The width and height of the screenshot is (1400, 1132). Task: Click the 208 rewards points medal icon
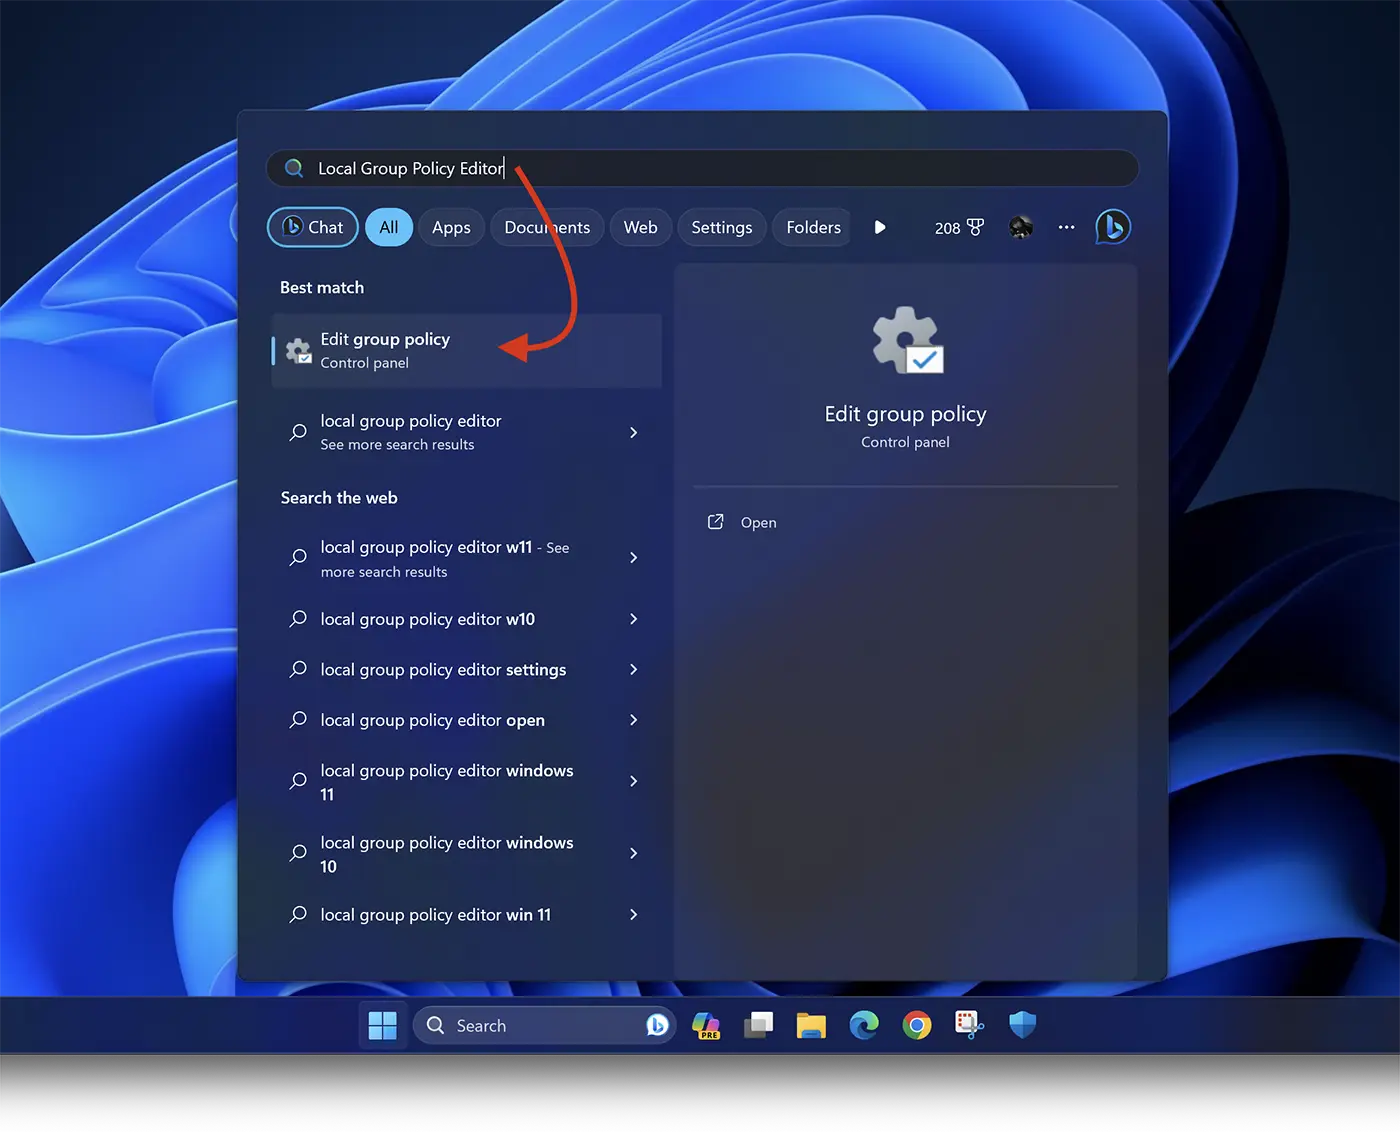click(x=976, y=227)
